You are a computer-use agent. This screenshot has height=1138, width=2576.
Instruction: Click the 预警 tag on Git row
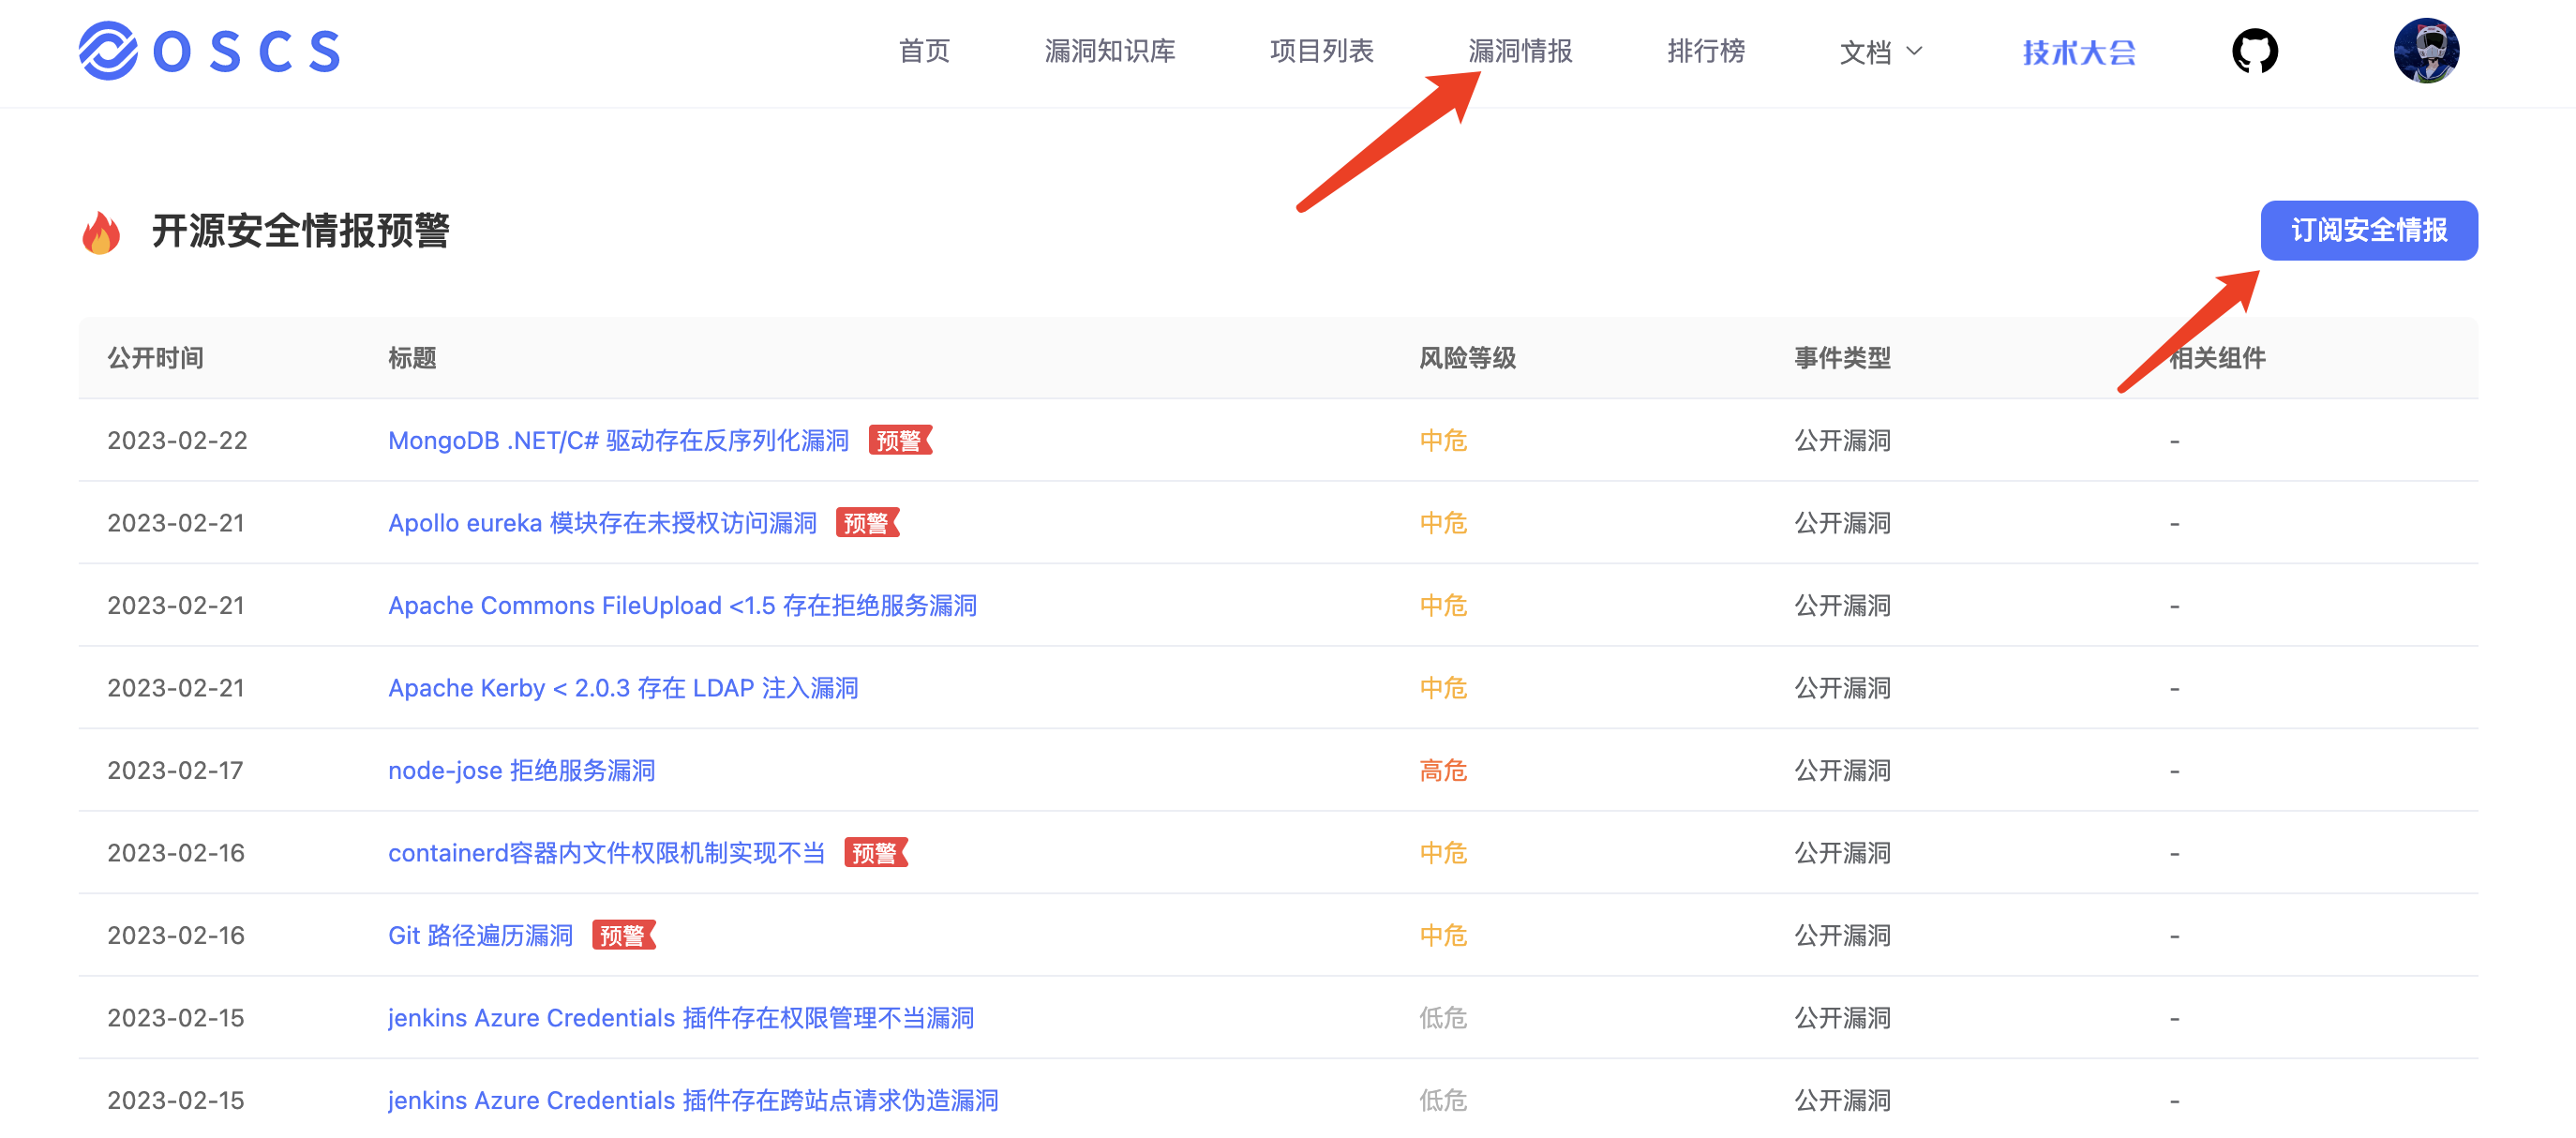click(x=622, y=935)
